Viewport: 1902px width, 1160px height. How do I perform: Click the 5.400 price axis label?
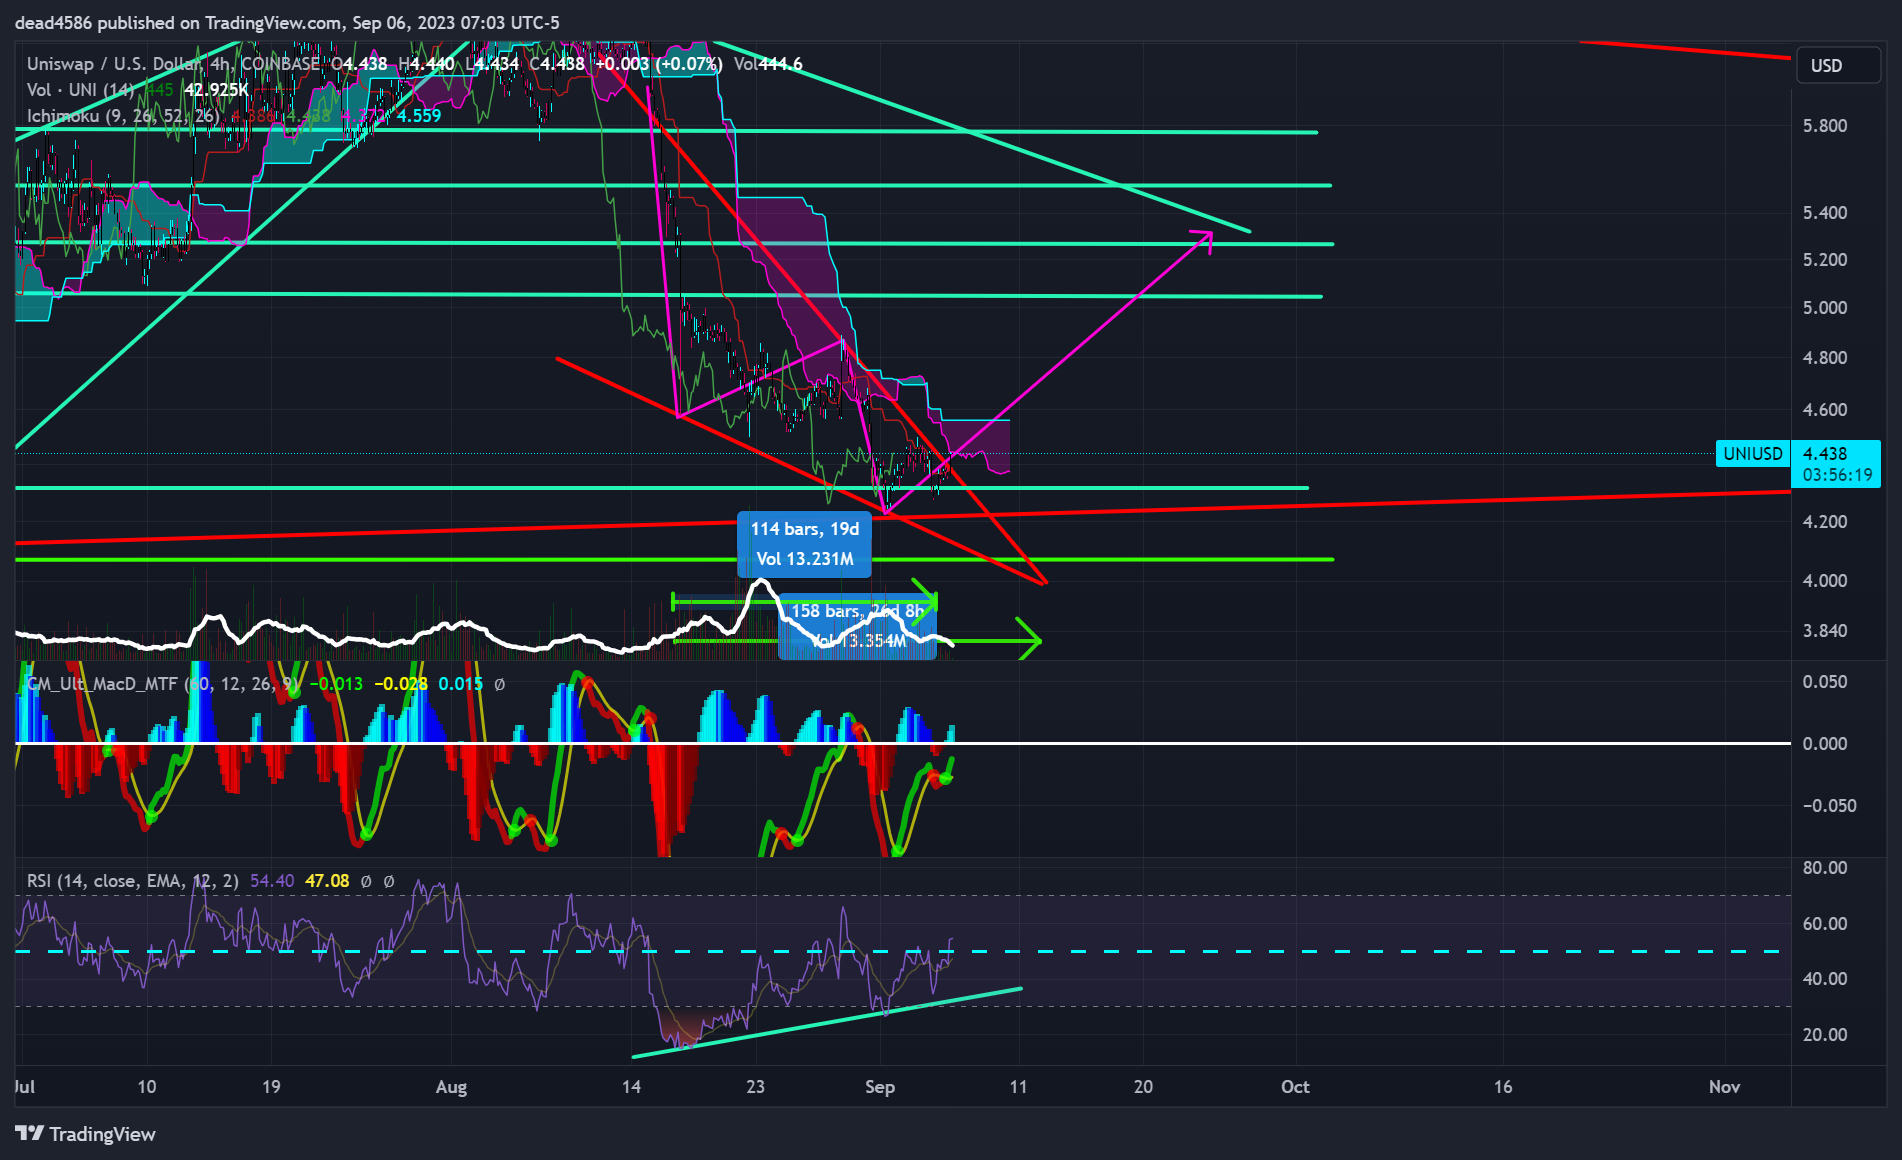tap(1824, 212)
